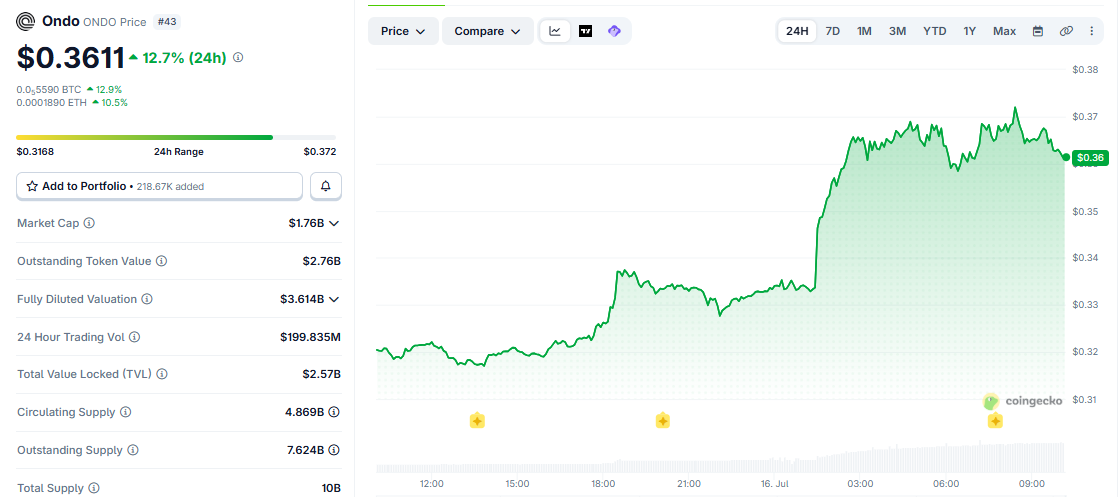
Task: Click the Ondo logo icon
Action: pos(26,21)
